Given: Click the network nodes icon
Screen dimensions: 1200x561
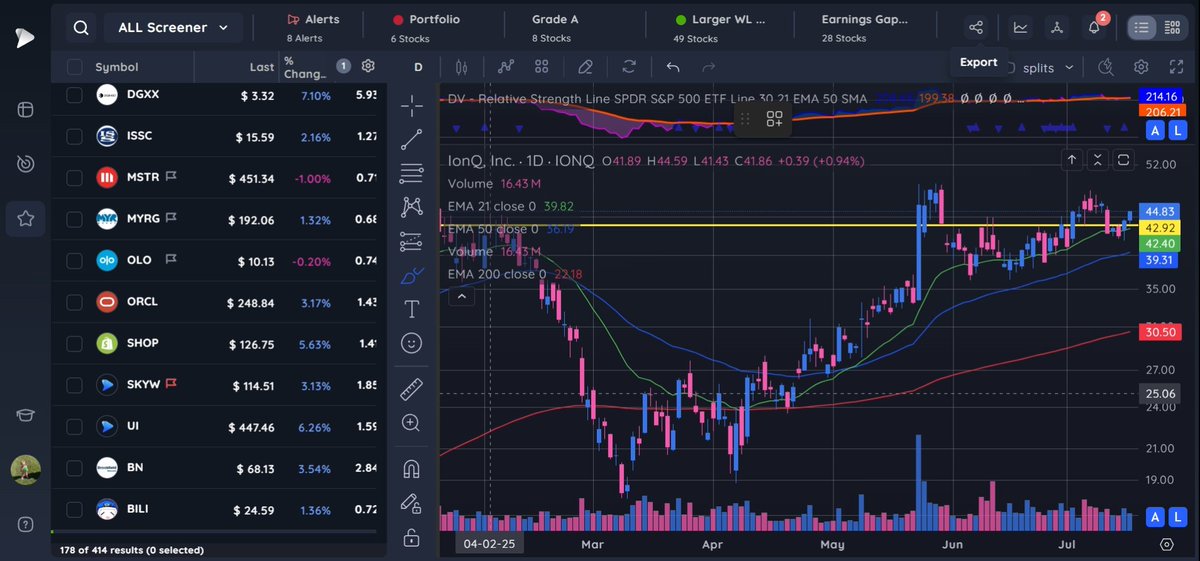Looking at the screenshot, I should click(1057, 27).
